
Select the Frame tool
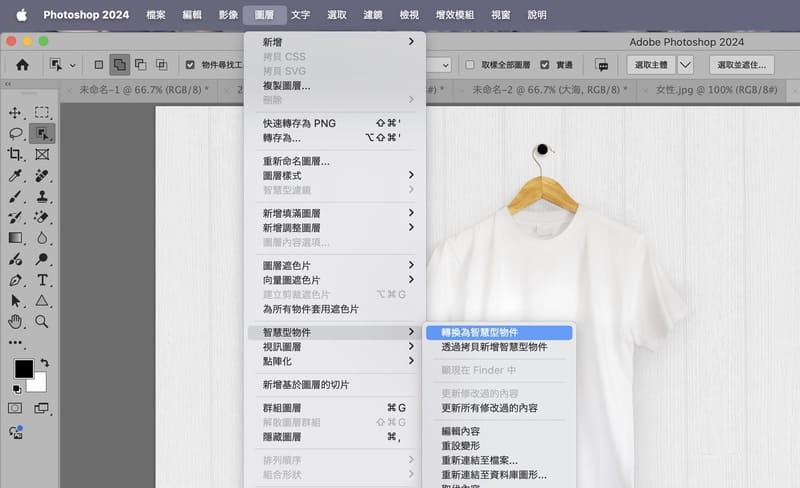click(42, 154)
